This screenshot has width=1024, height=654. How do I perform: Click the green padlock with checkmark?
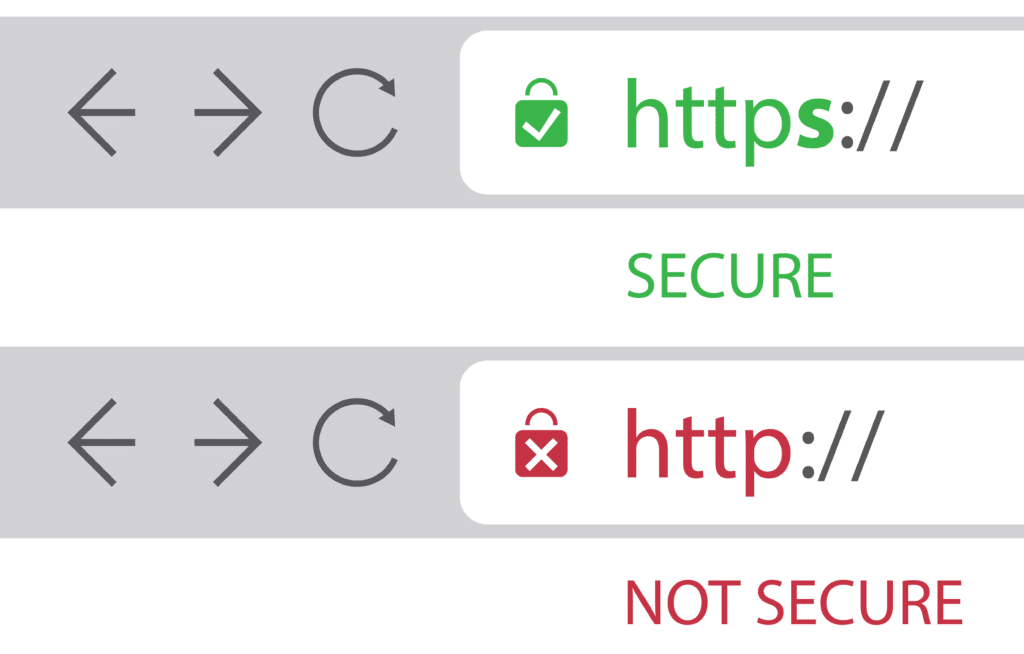click(x=541, y=113)
